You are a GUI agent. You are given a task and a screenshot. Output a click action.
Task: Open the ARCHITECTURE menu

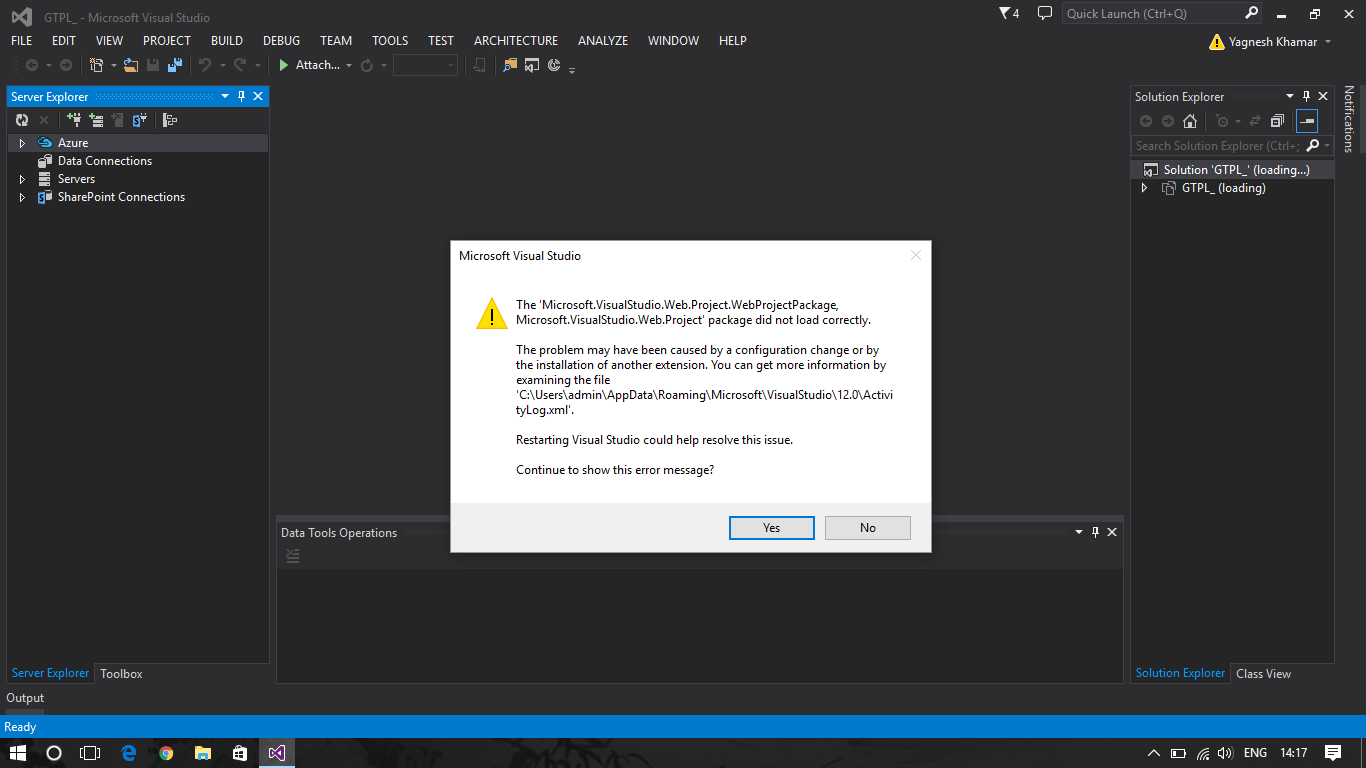click(516, 41)
